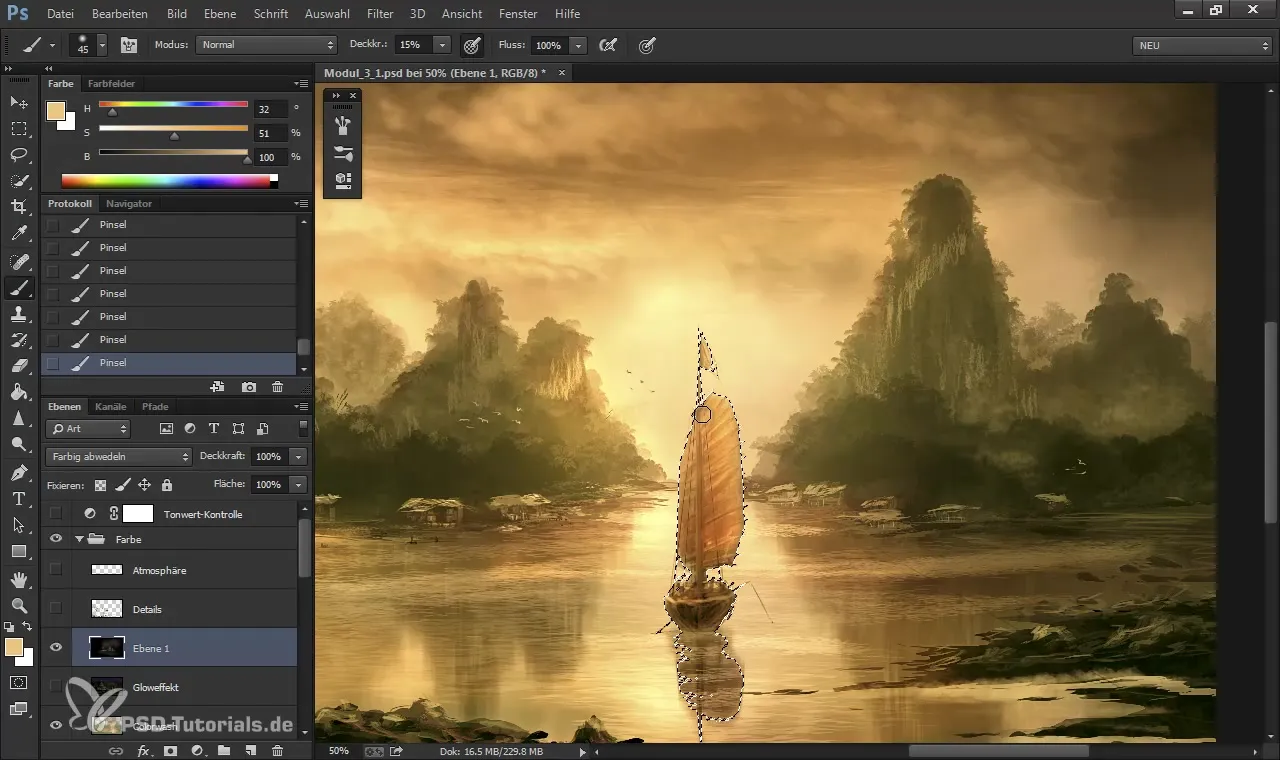Click the foreground color swatch in Farbe panel
Image resolution: width=1280 pixels, height=760 pixels.
(55, 110)
